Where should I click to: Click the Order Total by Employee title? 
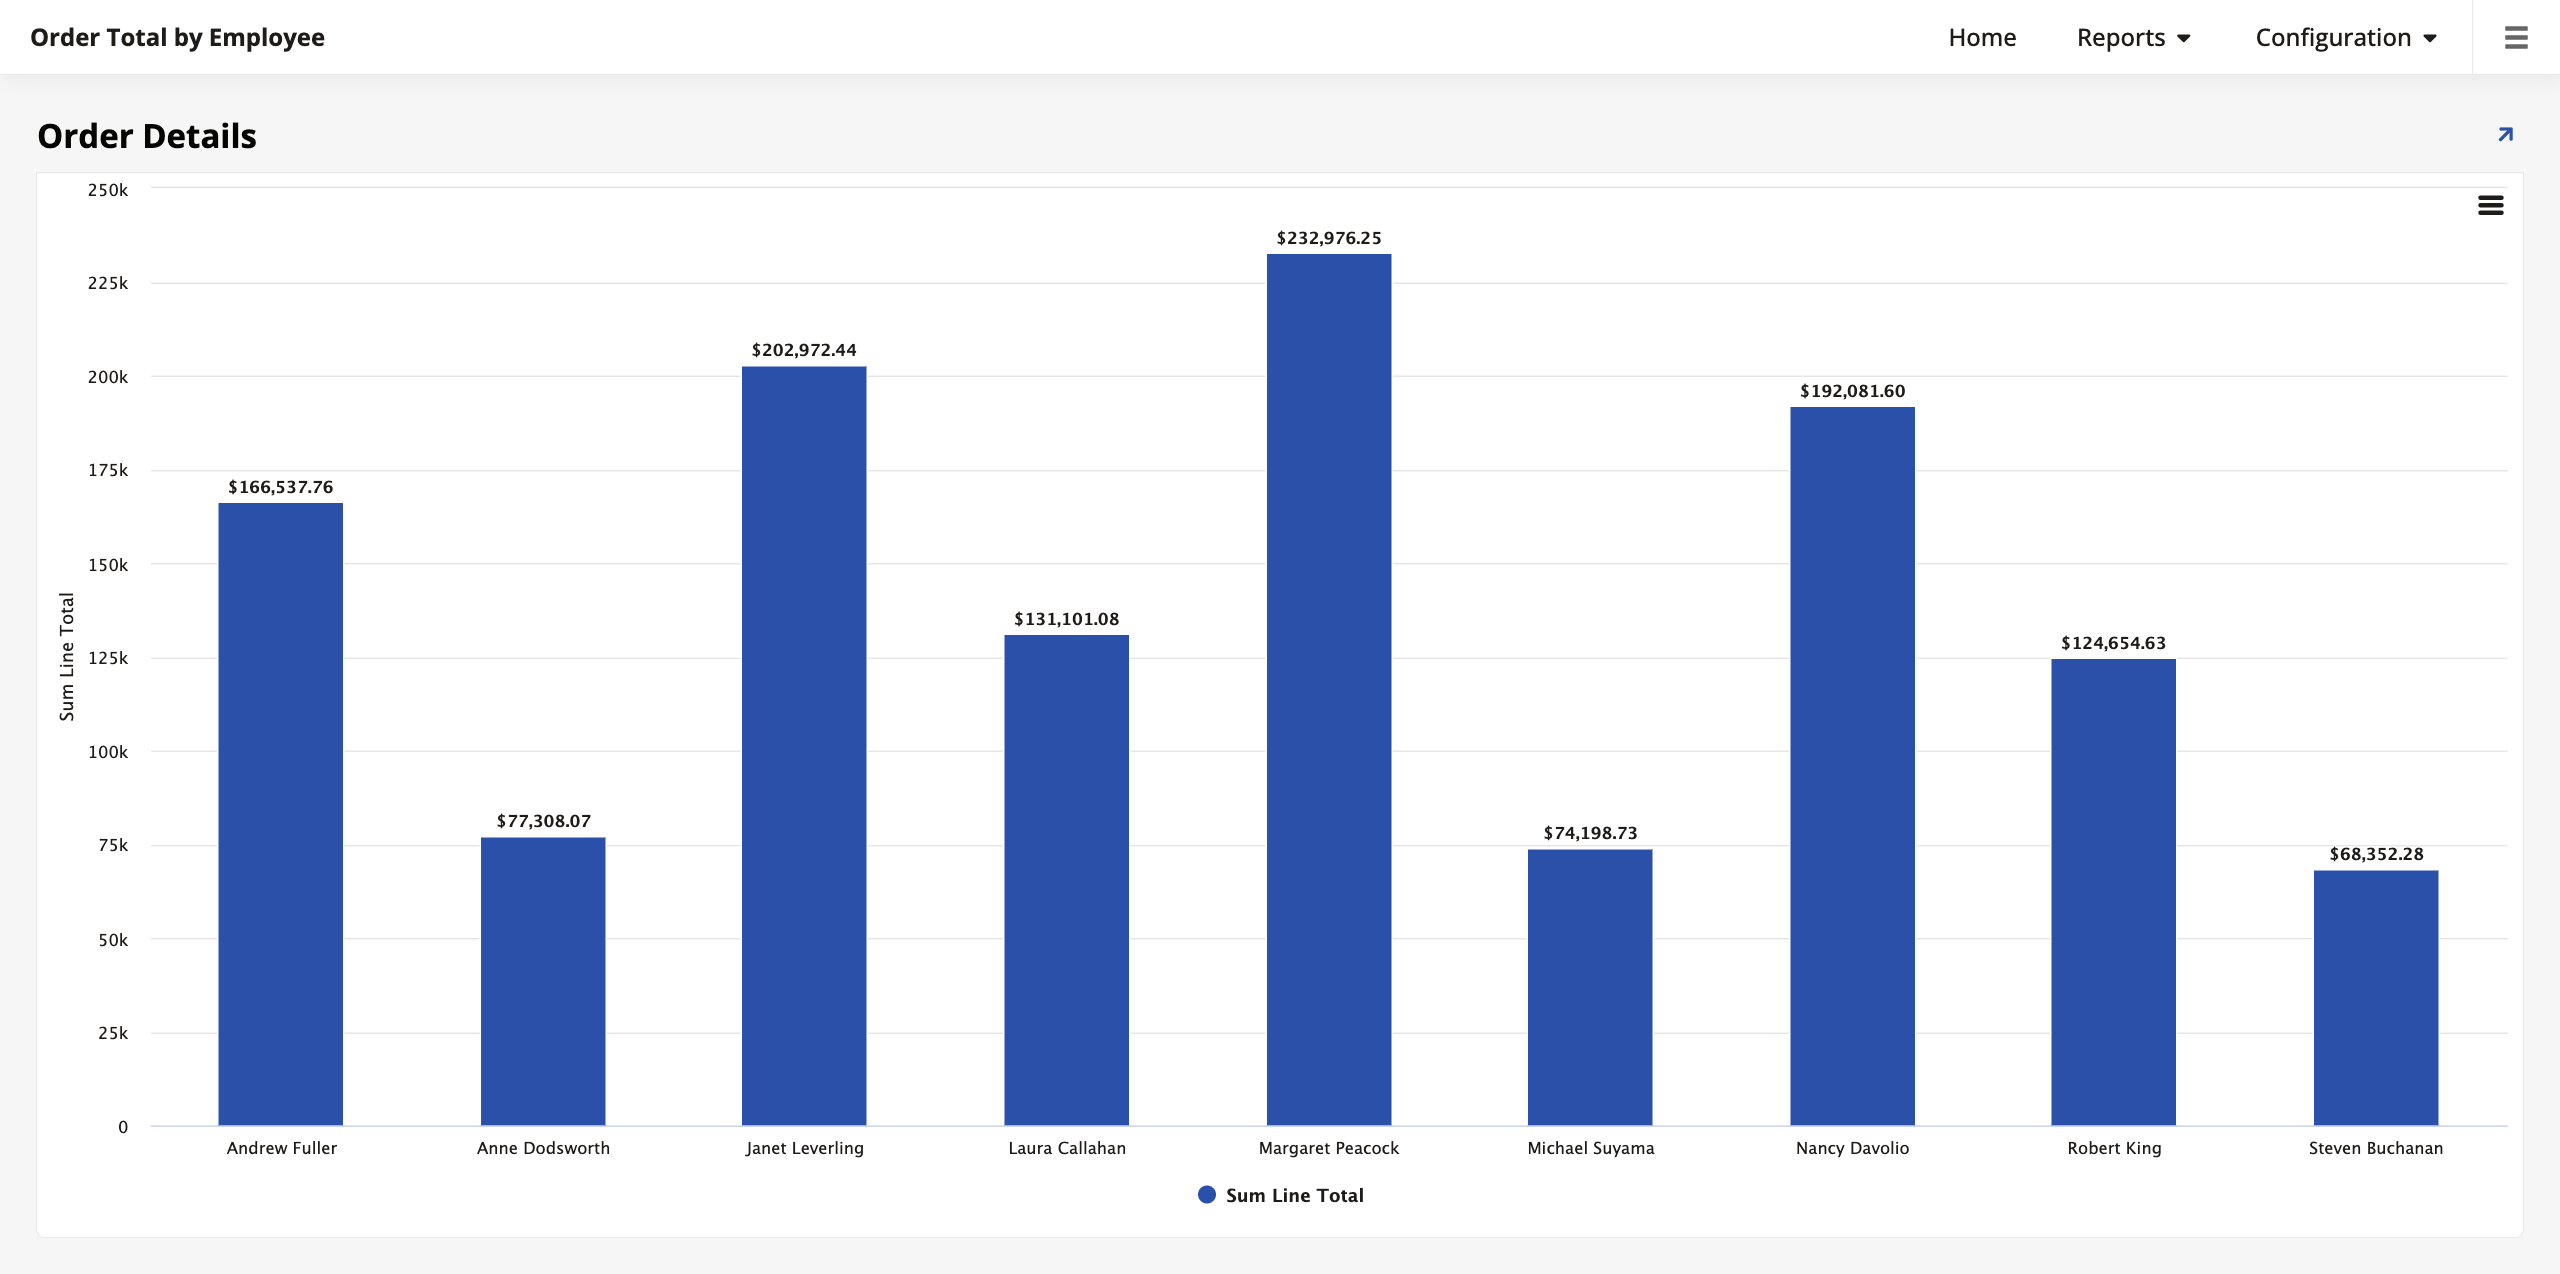(176, 37)
